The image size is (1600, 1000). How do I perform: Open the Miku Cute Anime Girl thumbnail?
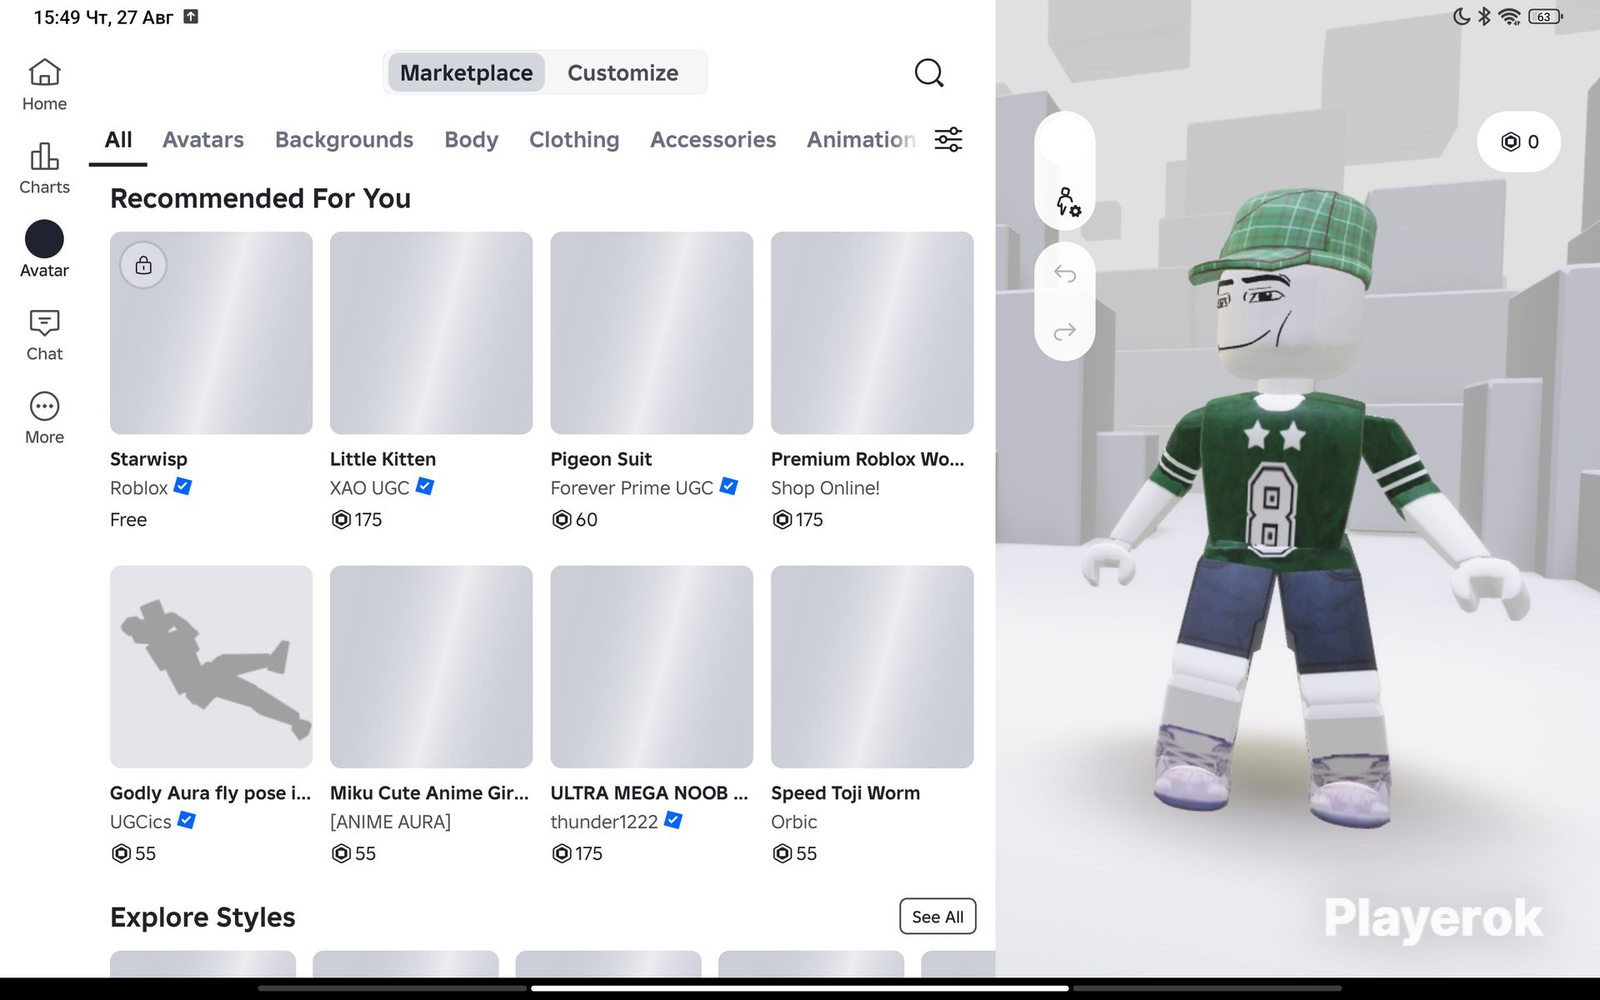[431, 667]
